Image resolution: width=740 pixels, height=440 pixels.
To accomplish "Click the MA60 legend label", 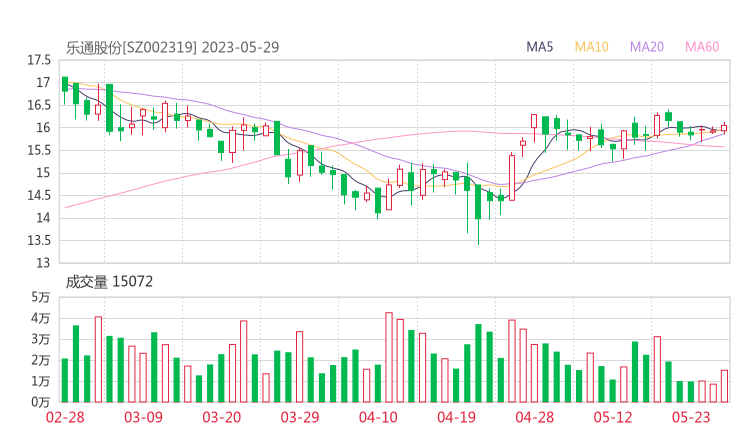I will pos(702,47).
